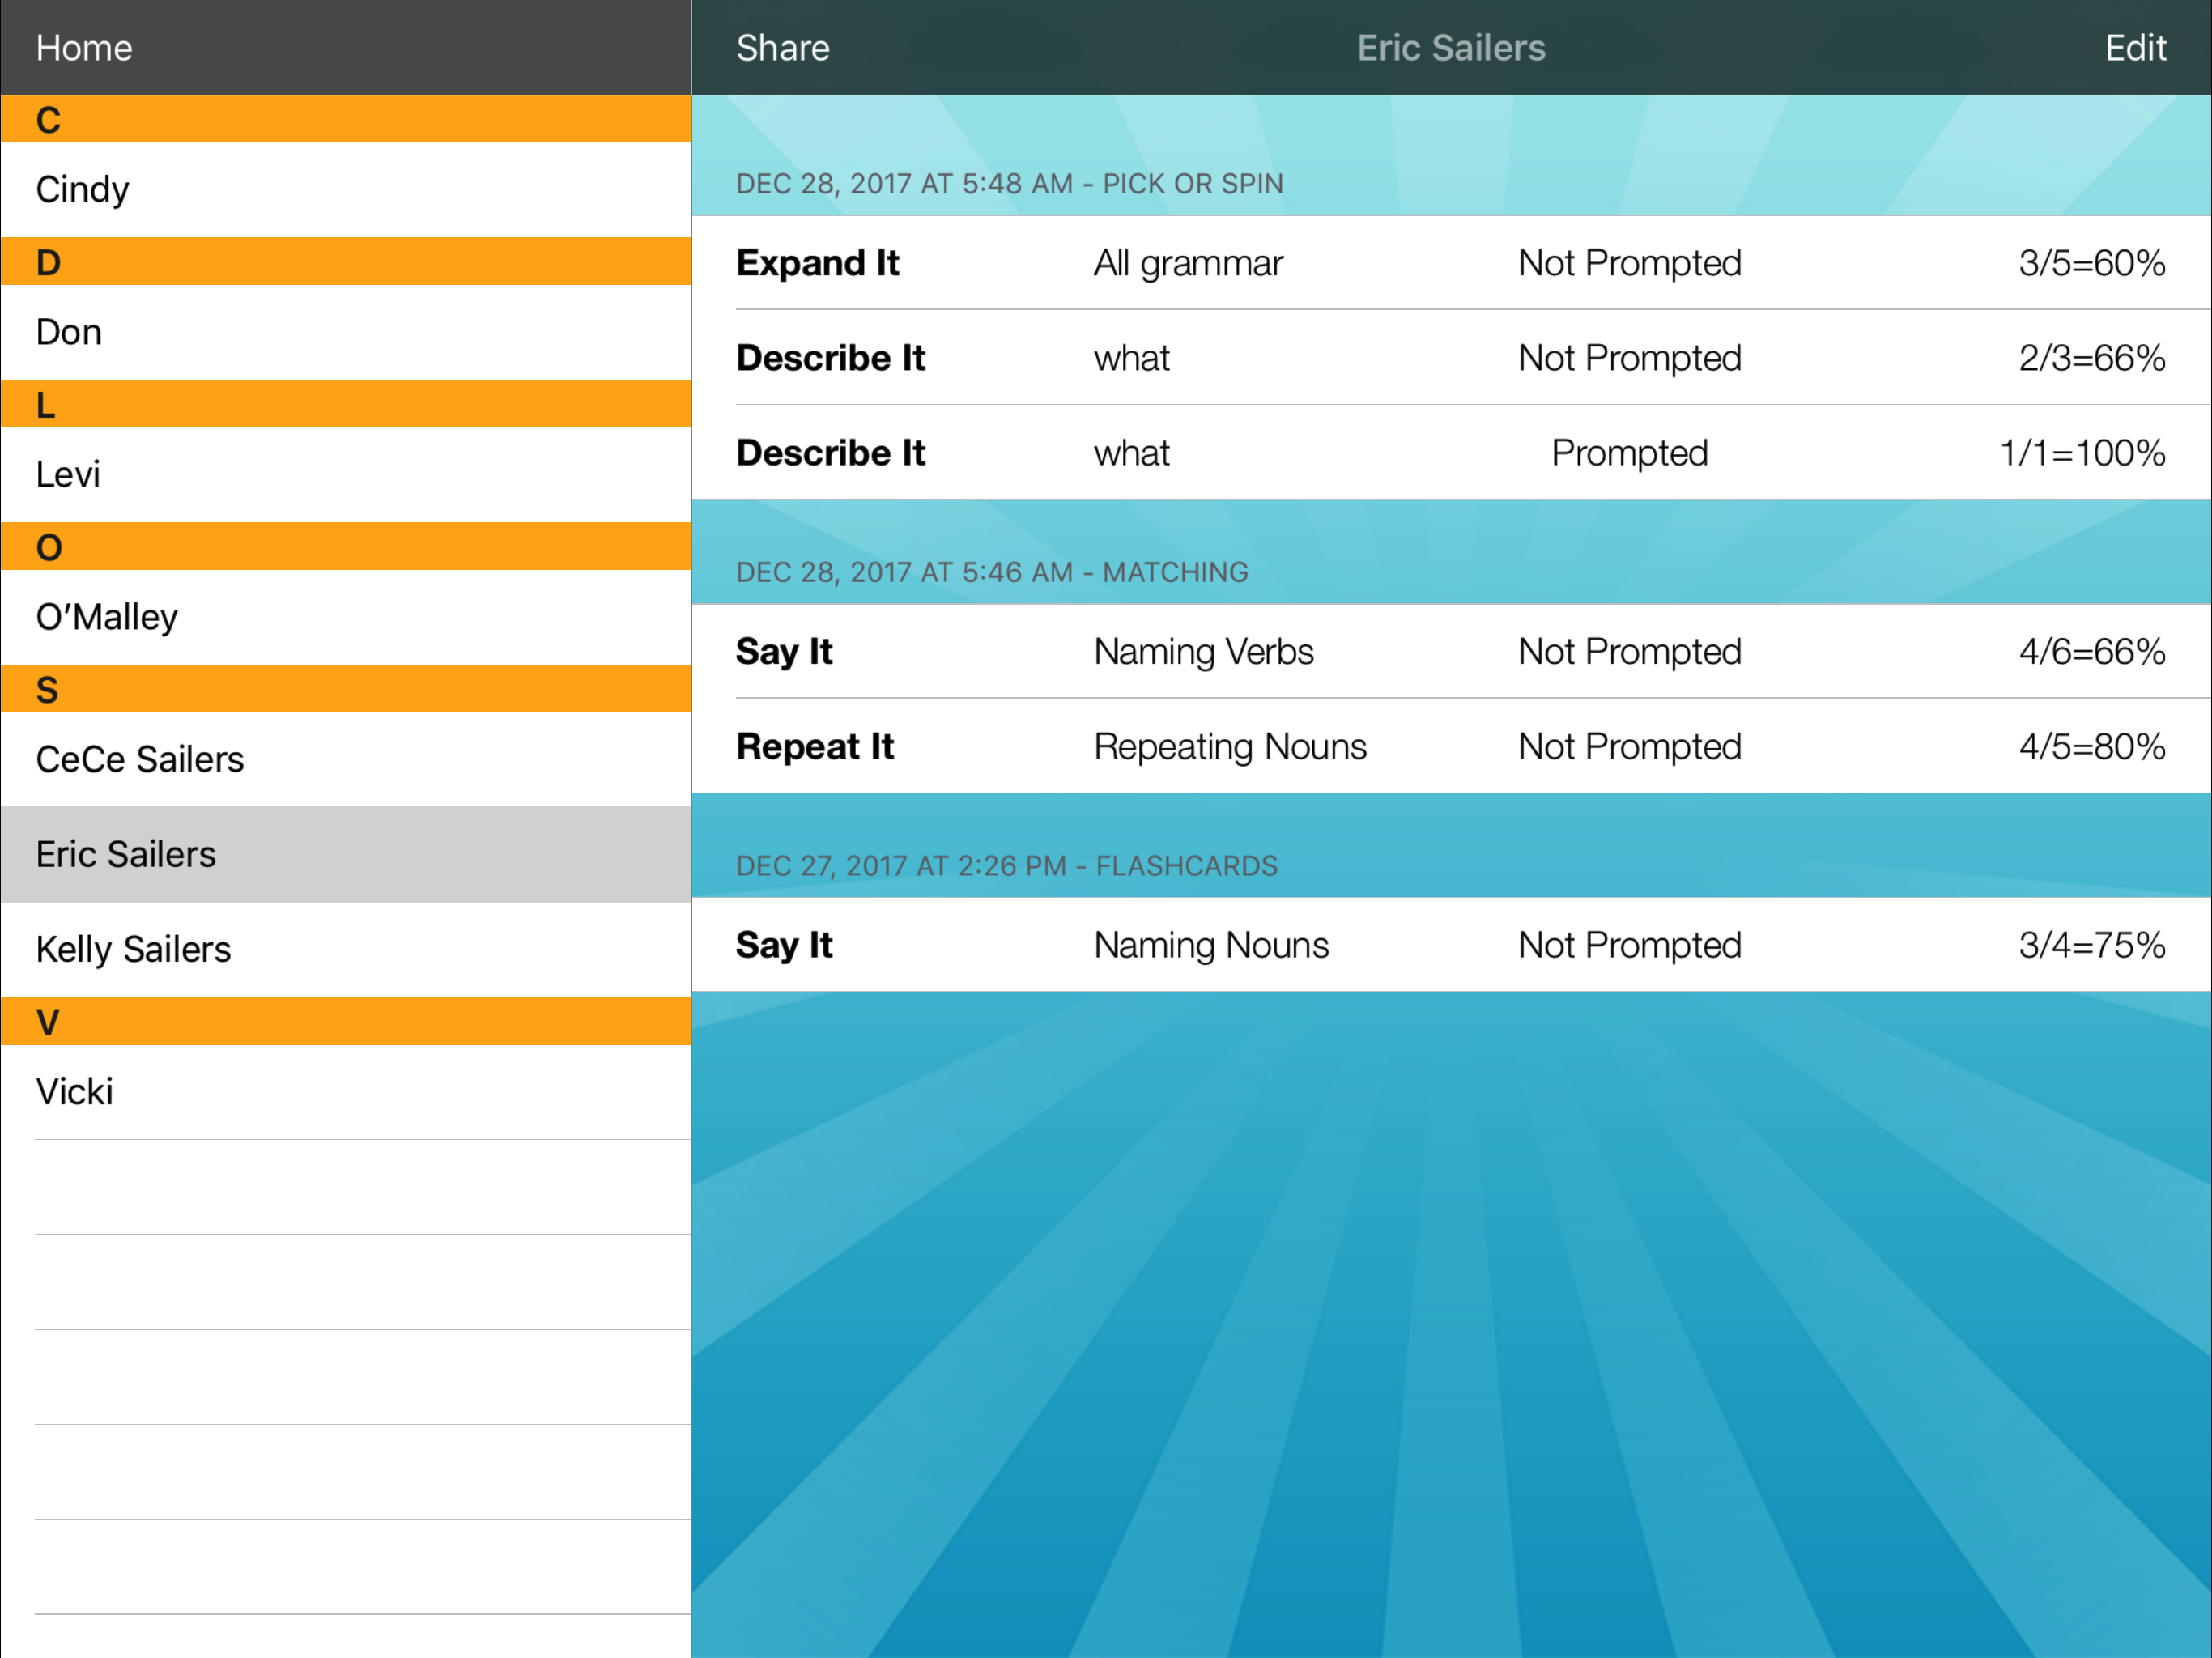Click the Pick or Spin session header

(1009, 184)
